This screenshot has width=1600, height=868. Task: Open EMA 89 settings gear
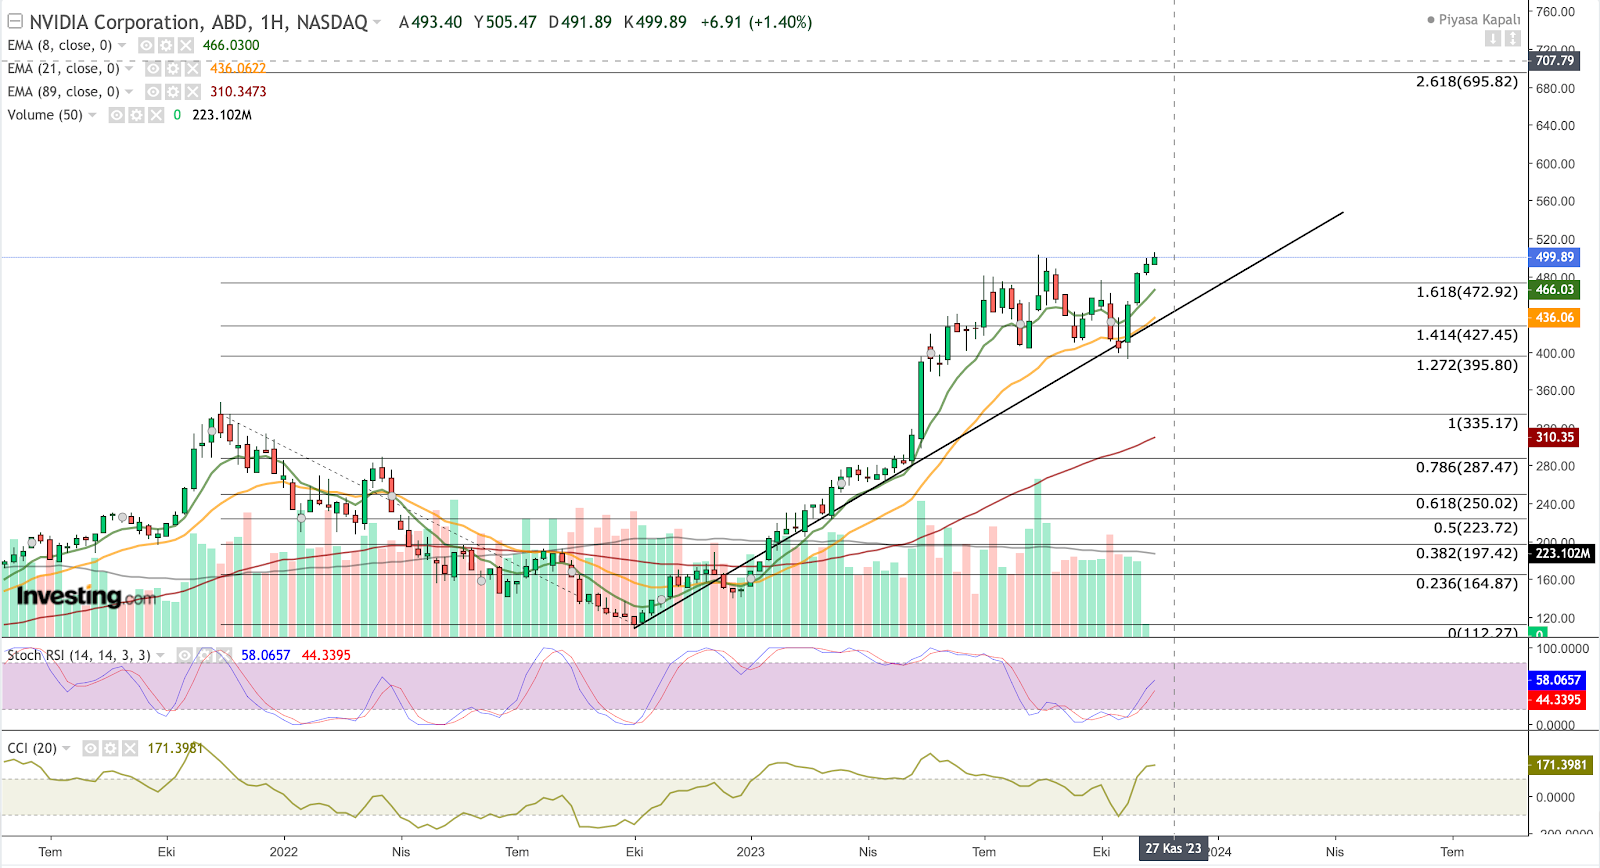[173, 91]
